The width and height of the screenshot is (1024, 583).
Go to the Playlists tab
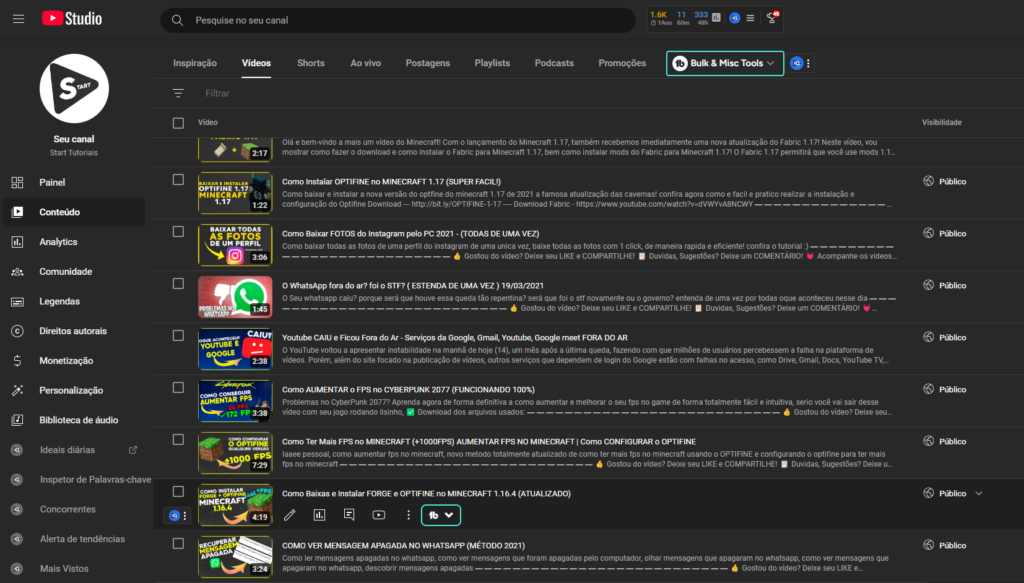click(492, 63)
